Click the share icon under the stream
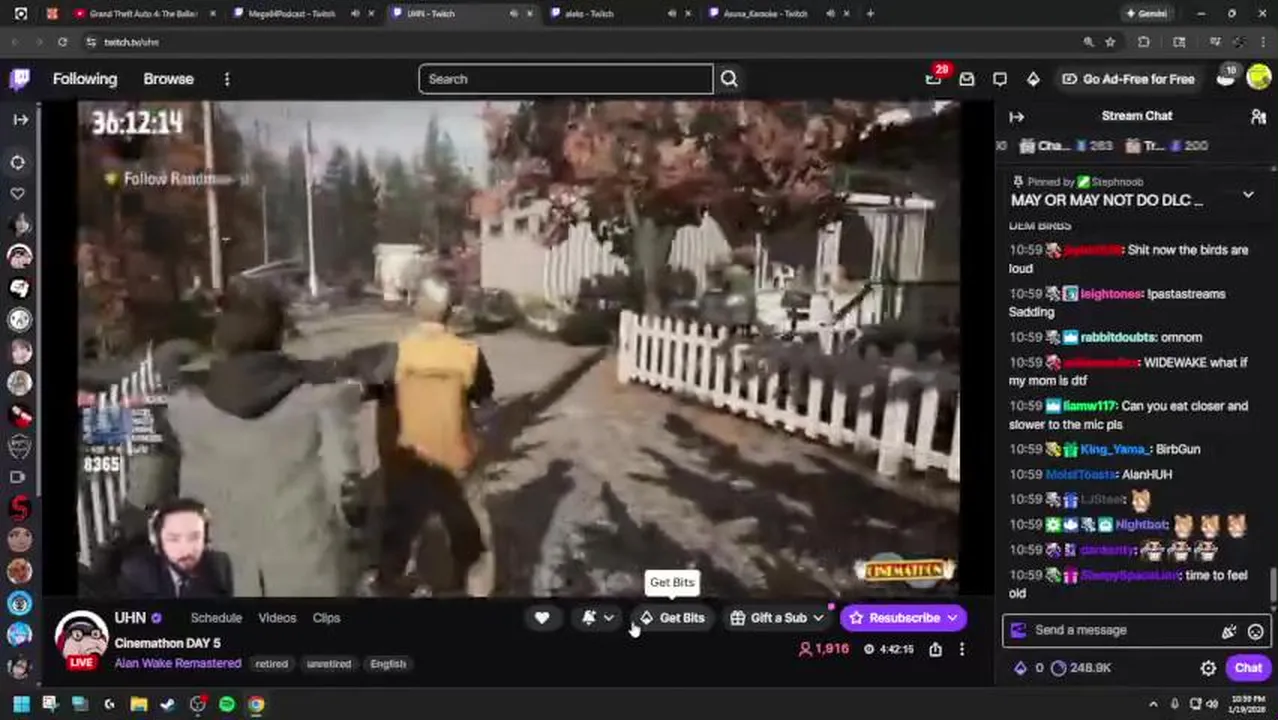Image resolution: width=1278 pixels, height=720 pixels. point(935,649)
